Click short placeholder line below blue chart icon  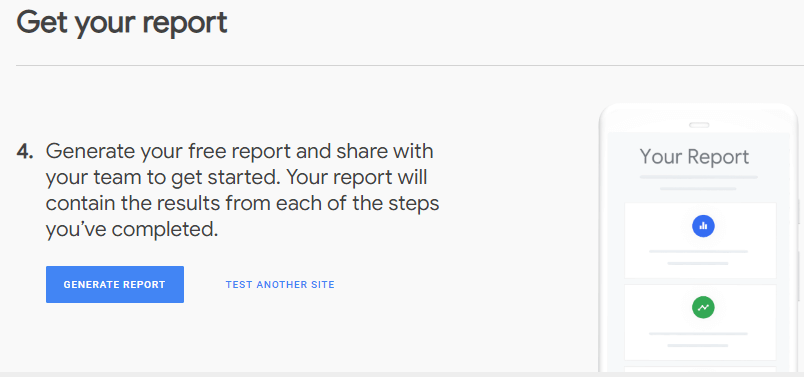(x=698, y=264)
